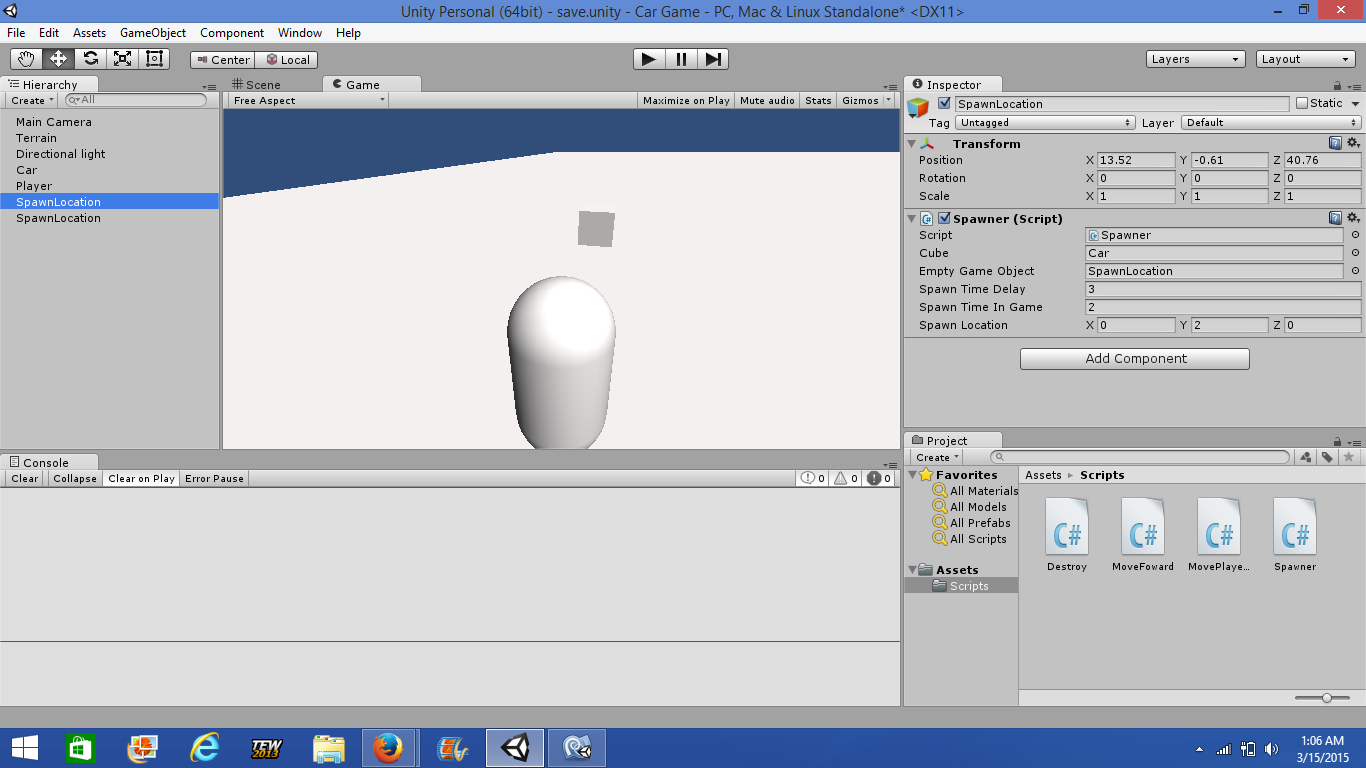Open the File menu
The image size is (1366, 768).
(16, 33)
